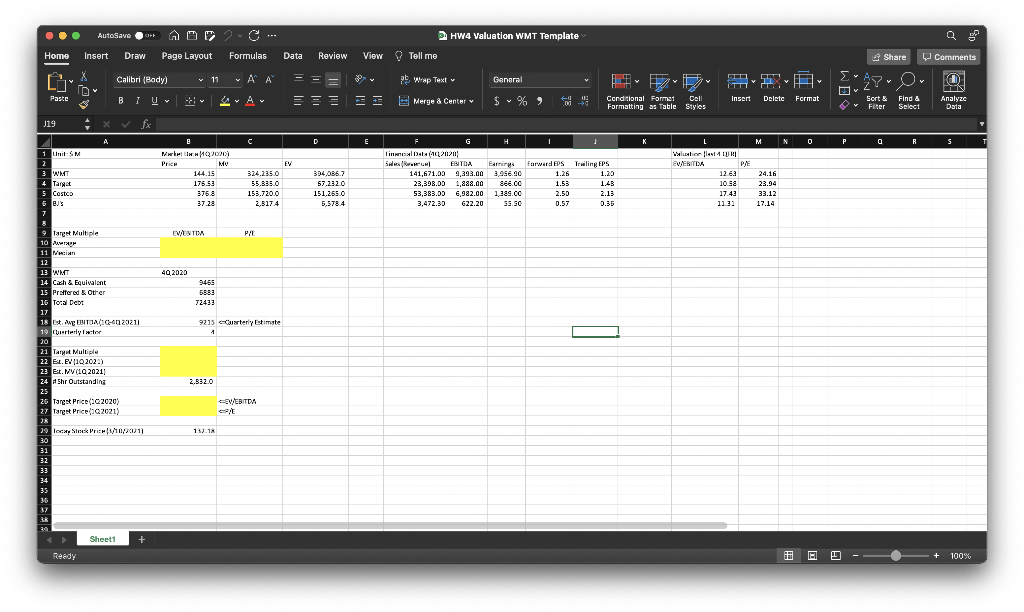Open the Sort & Filter tool

tap(874, 90)
